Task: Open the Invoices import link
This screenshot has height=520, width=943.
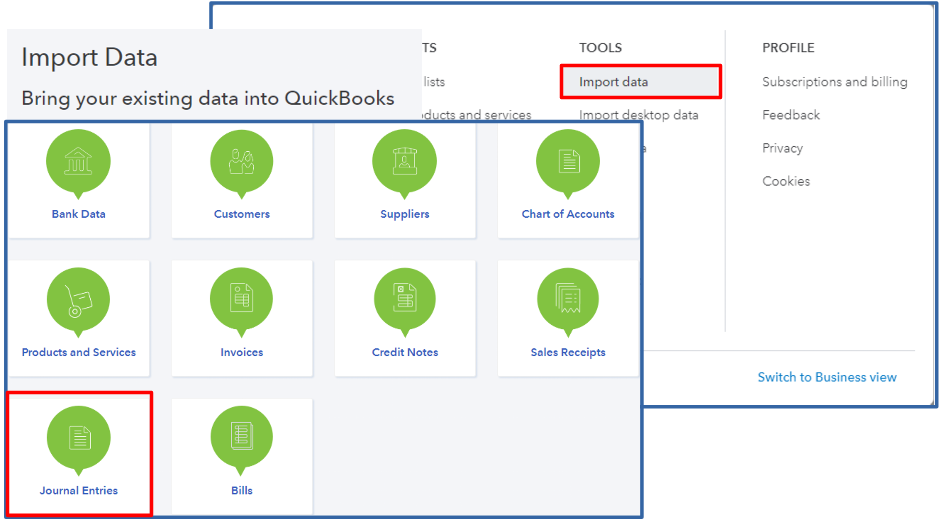Action: tap(242, 352)
